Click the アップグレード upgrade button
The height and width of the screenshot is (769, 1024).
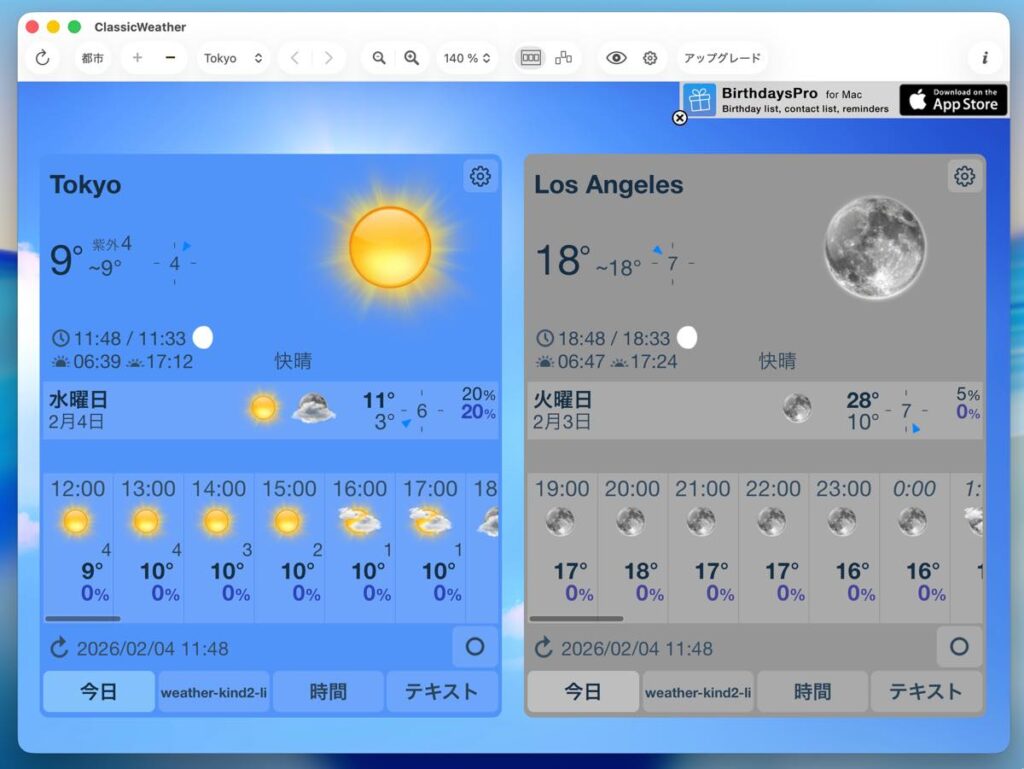722,58
